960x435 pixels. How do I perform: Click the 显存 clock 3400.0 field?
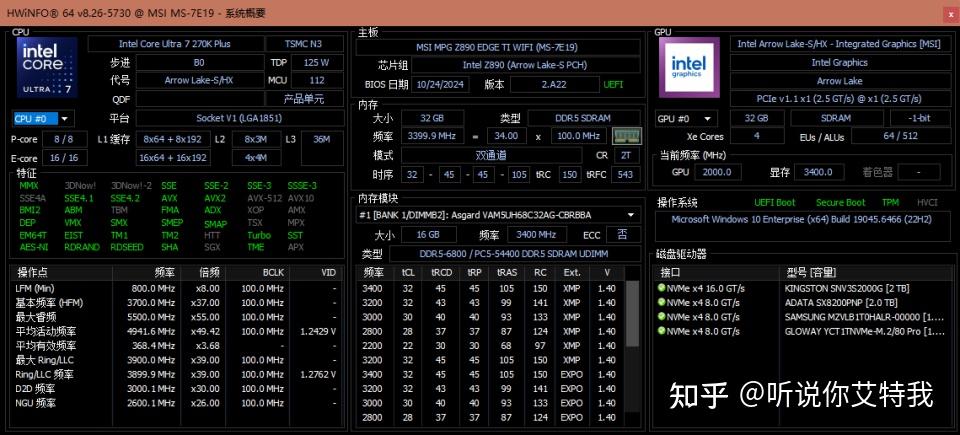point(818,172)
